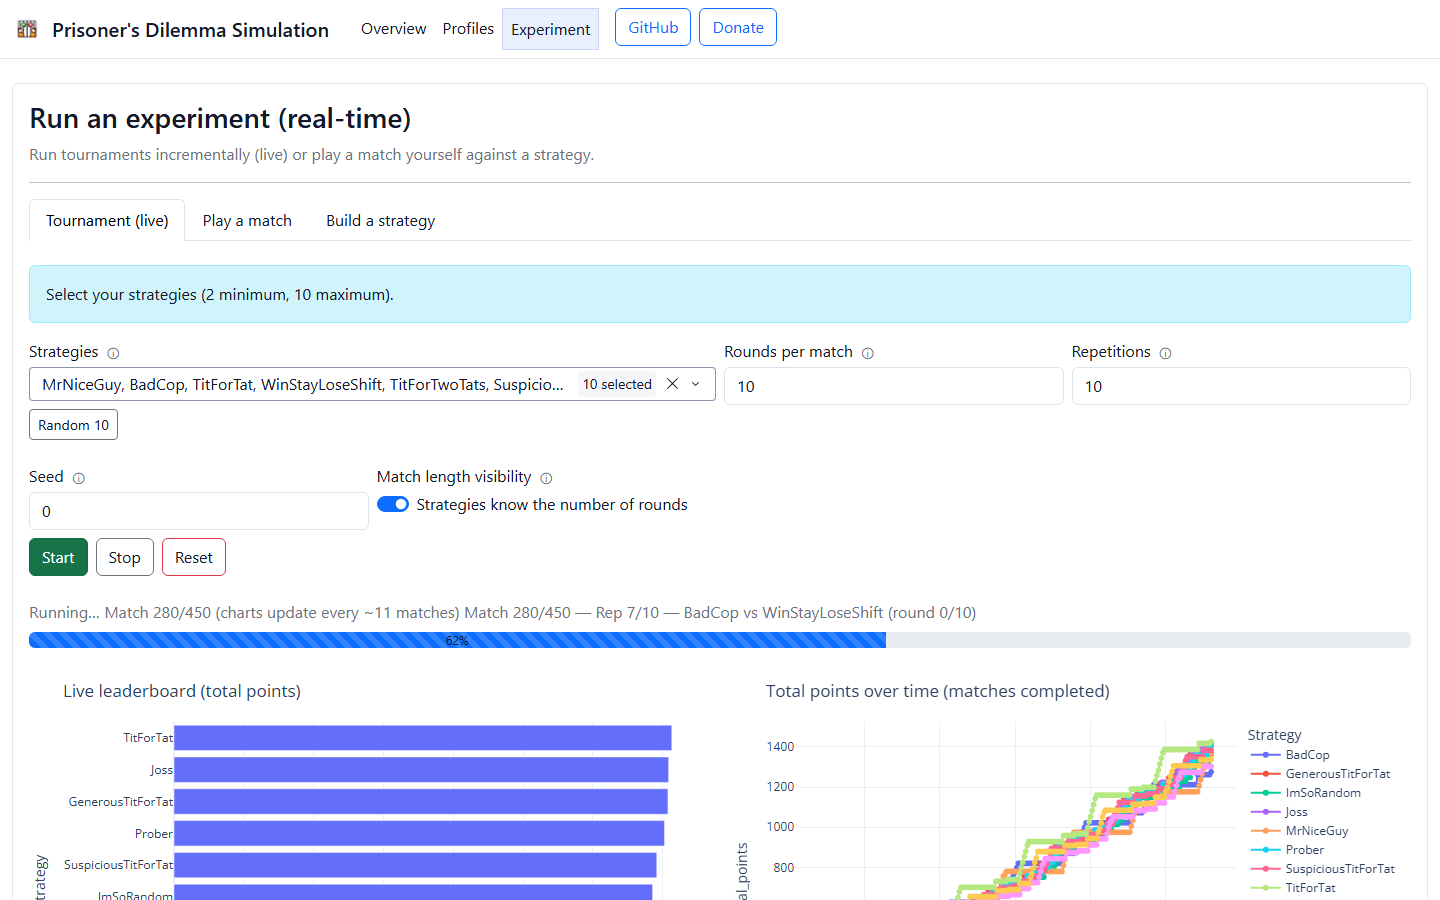Image resolution: width=1440 pixels, height=900 pixels.
Task: Click info icon next to Repetitions
Action: click(x=1165, y=353)
